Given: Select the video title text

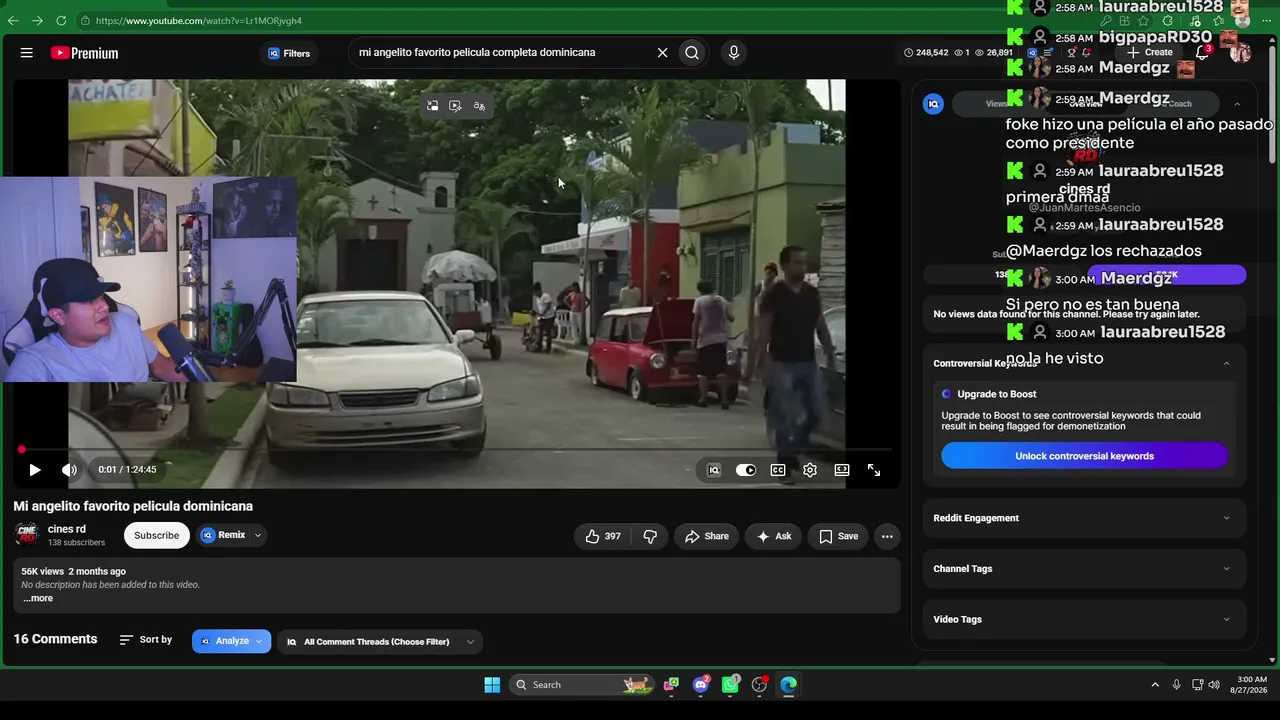Looking at the screenshot, I should [x=133, y=506].
